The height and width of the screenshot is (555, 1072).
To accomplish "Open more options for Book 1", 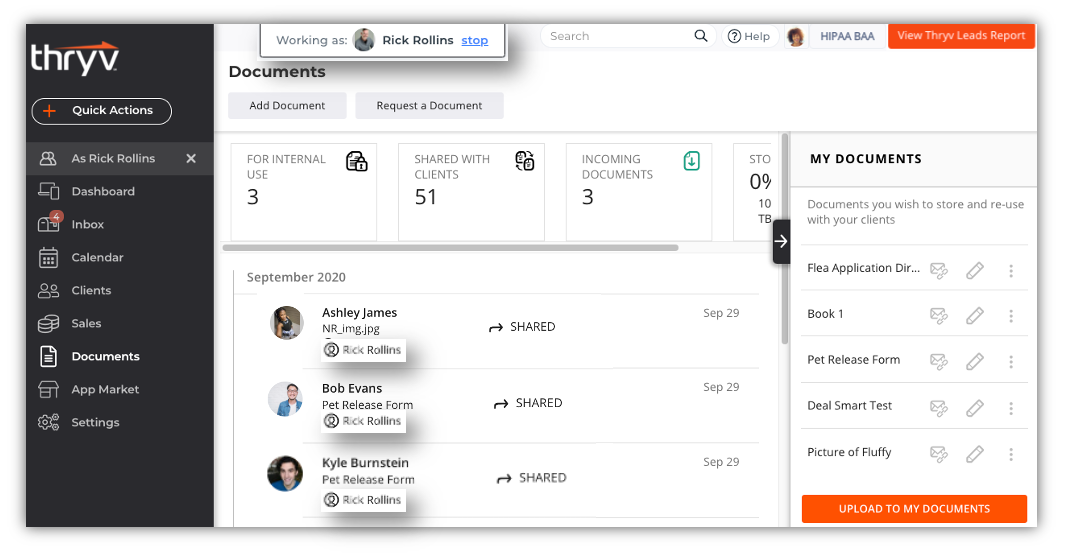I will 1011,316.
